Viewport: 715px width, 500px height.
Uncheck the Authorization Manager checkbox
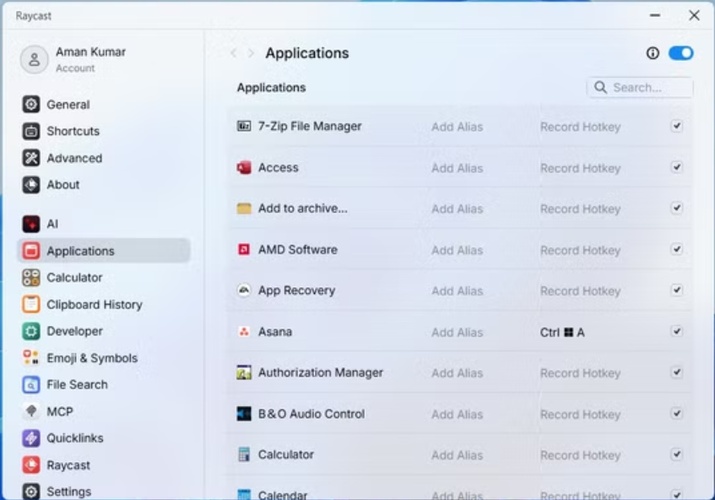point(677,372)
